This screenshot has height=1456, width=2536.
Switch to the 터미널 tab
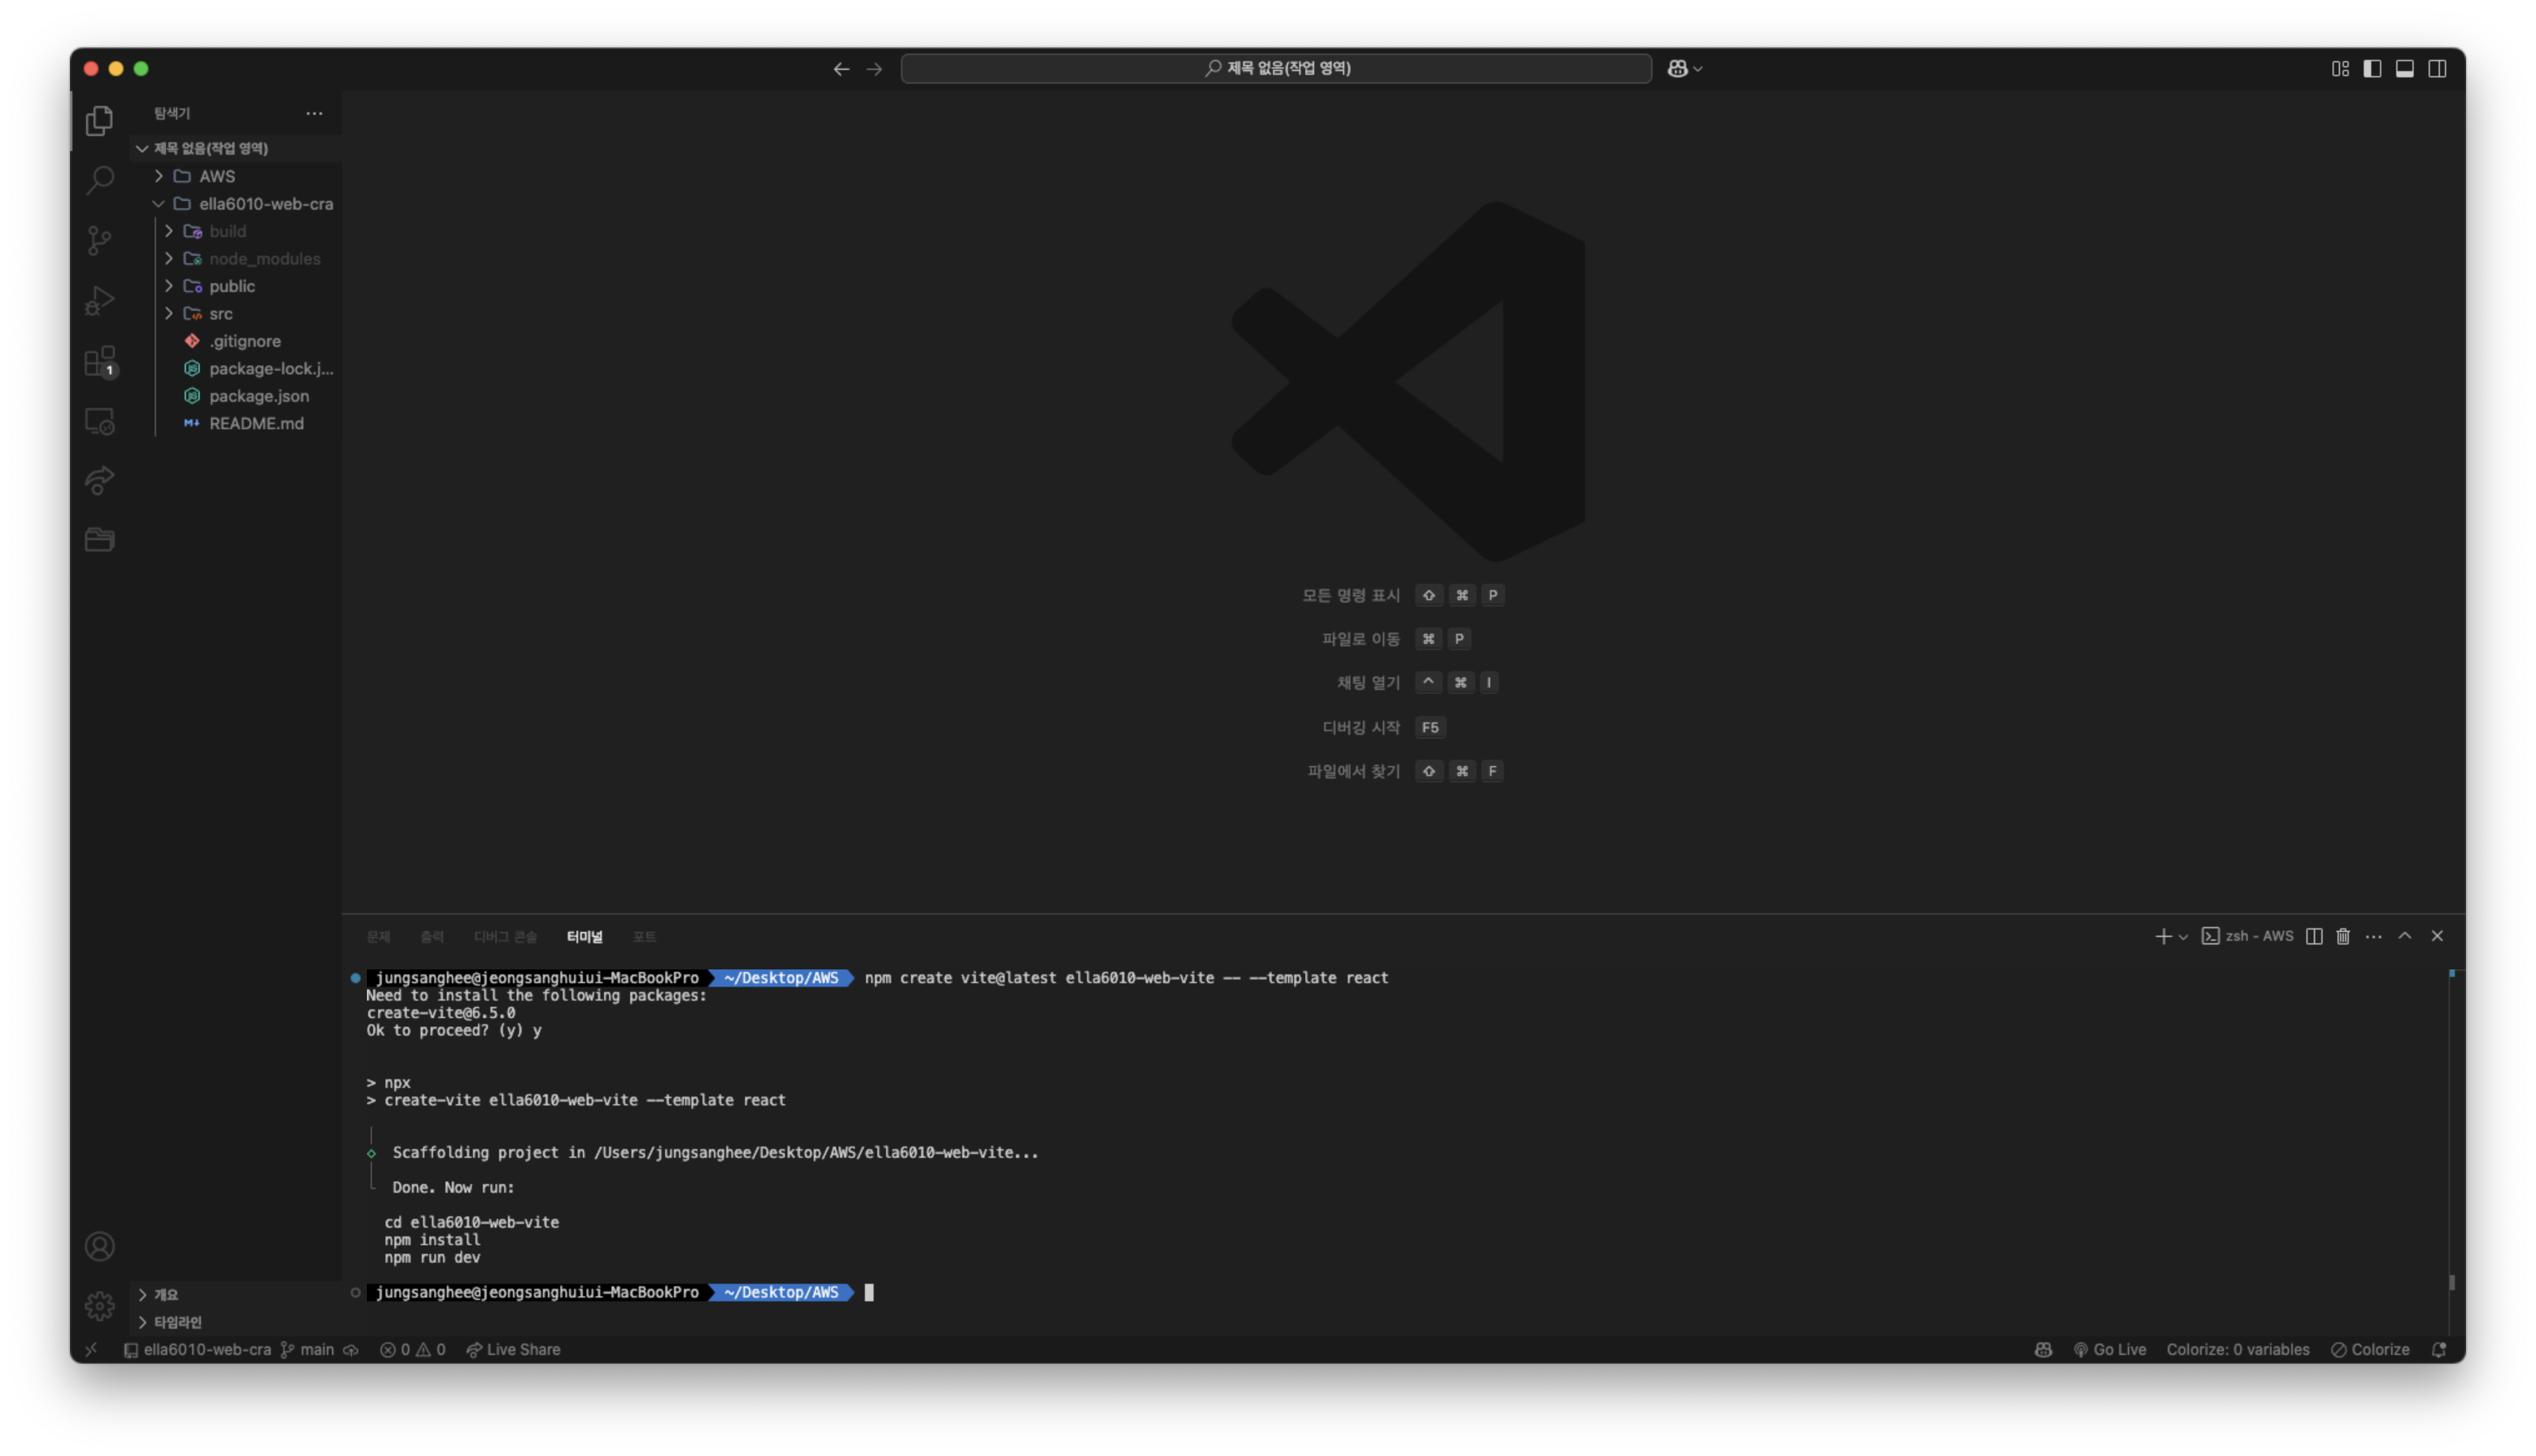click(x=584, y=937)
